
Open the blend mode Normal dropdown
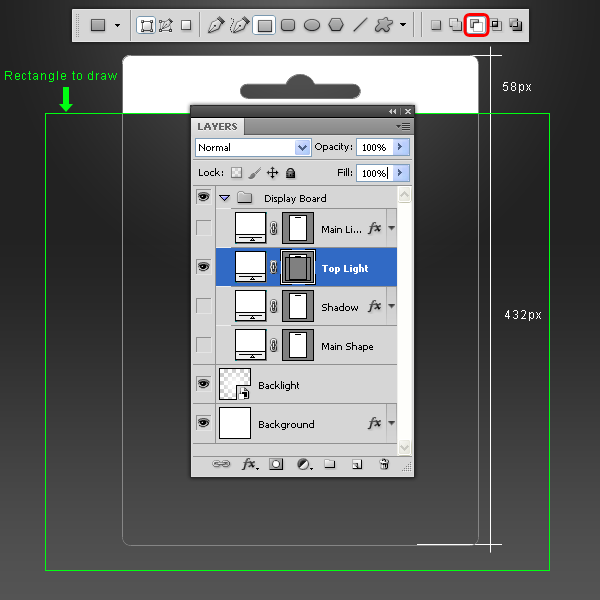coord(253,147)
